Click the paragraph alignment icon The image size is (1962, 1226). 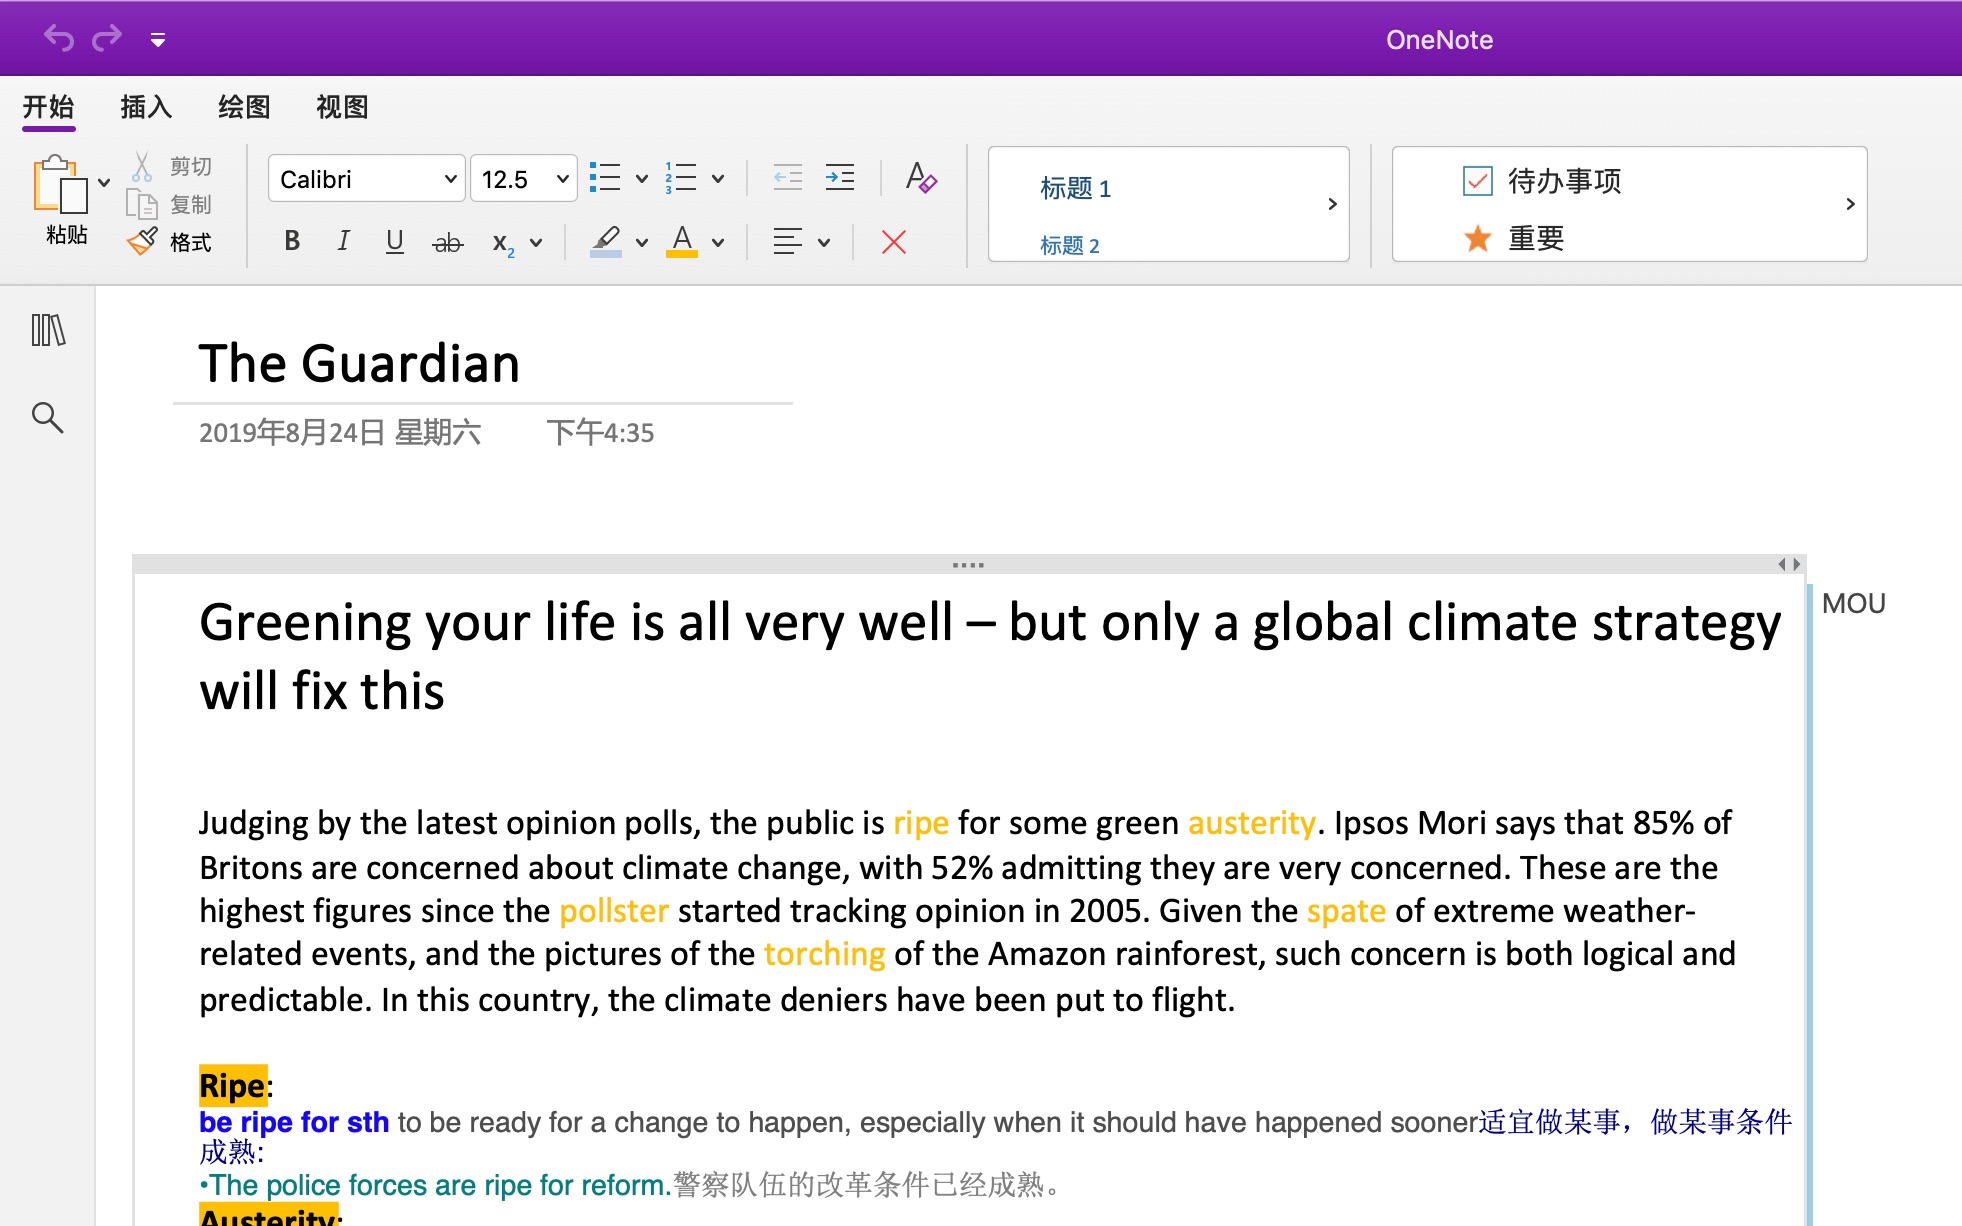[x=788, y=241]
